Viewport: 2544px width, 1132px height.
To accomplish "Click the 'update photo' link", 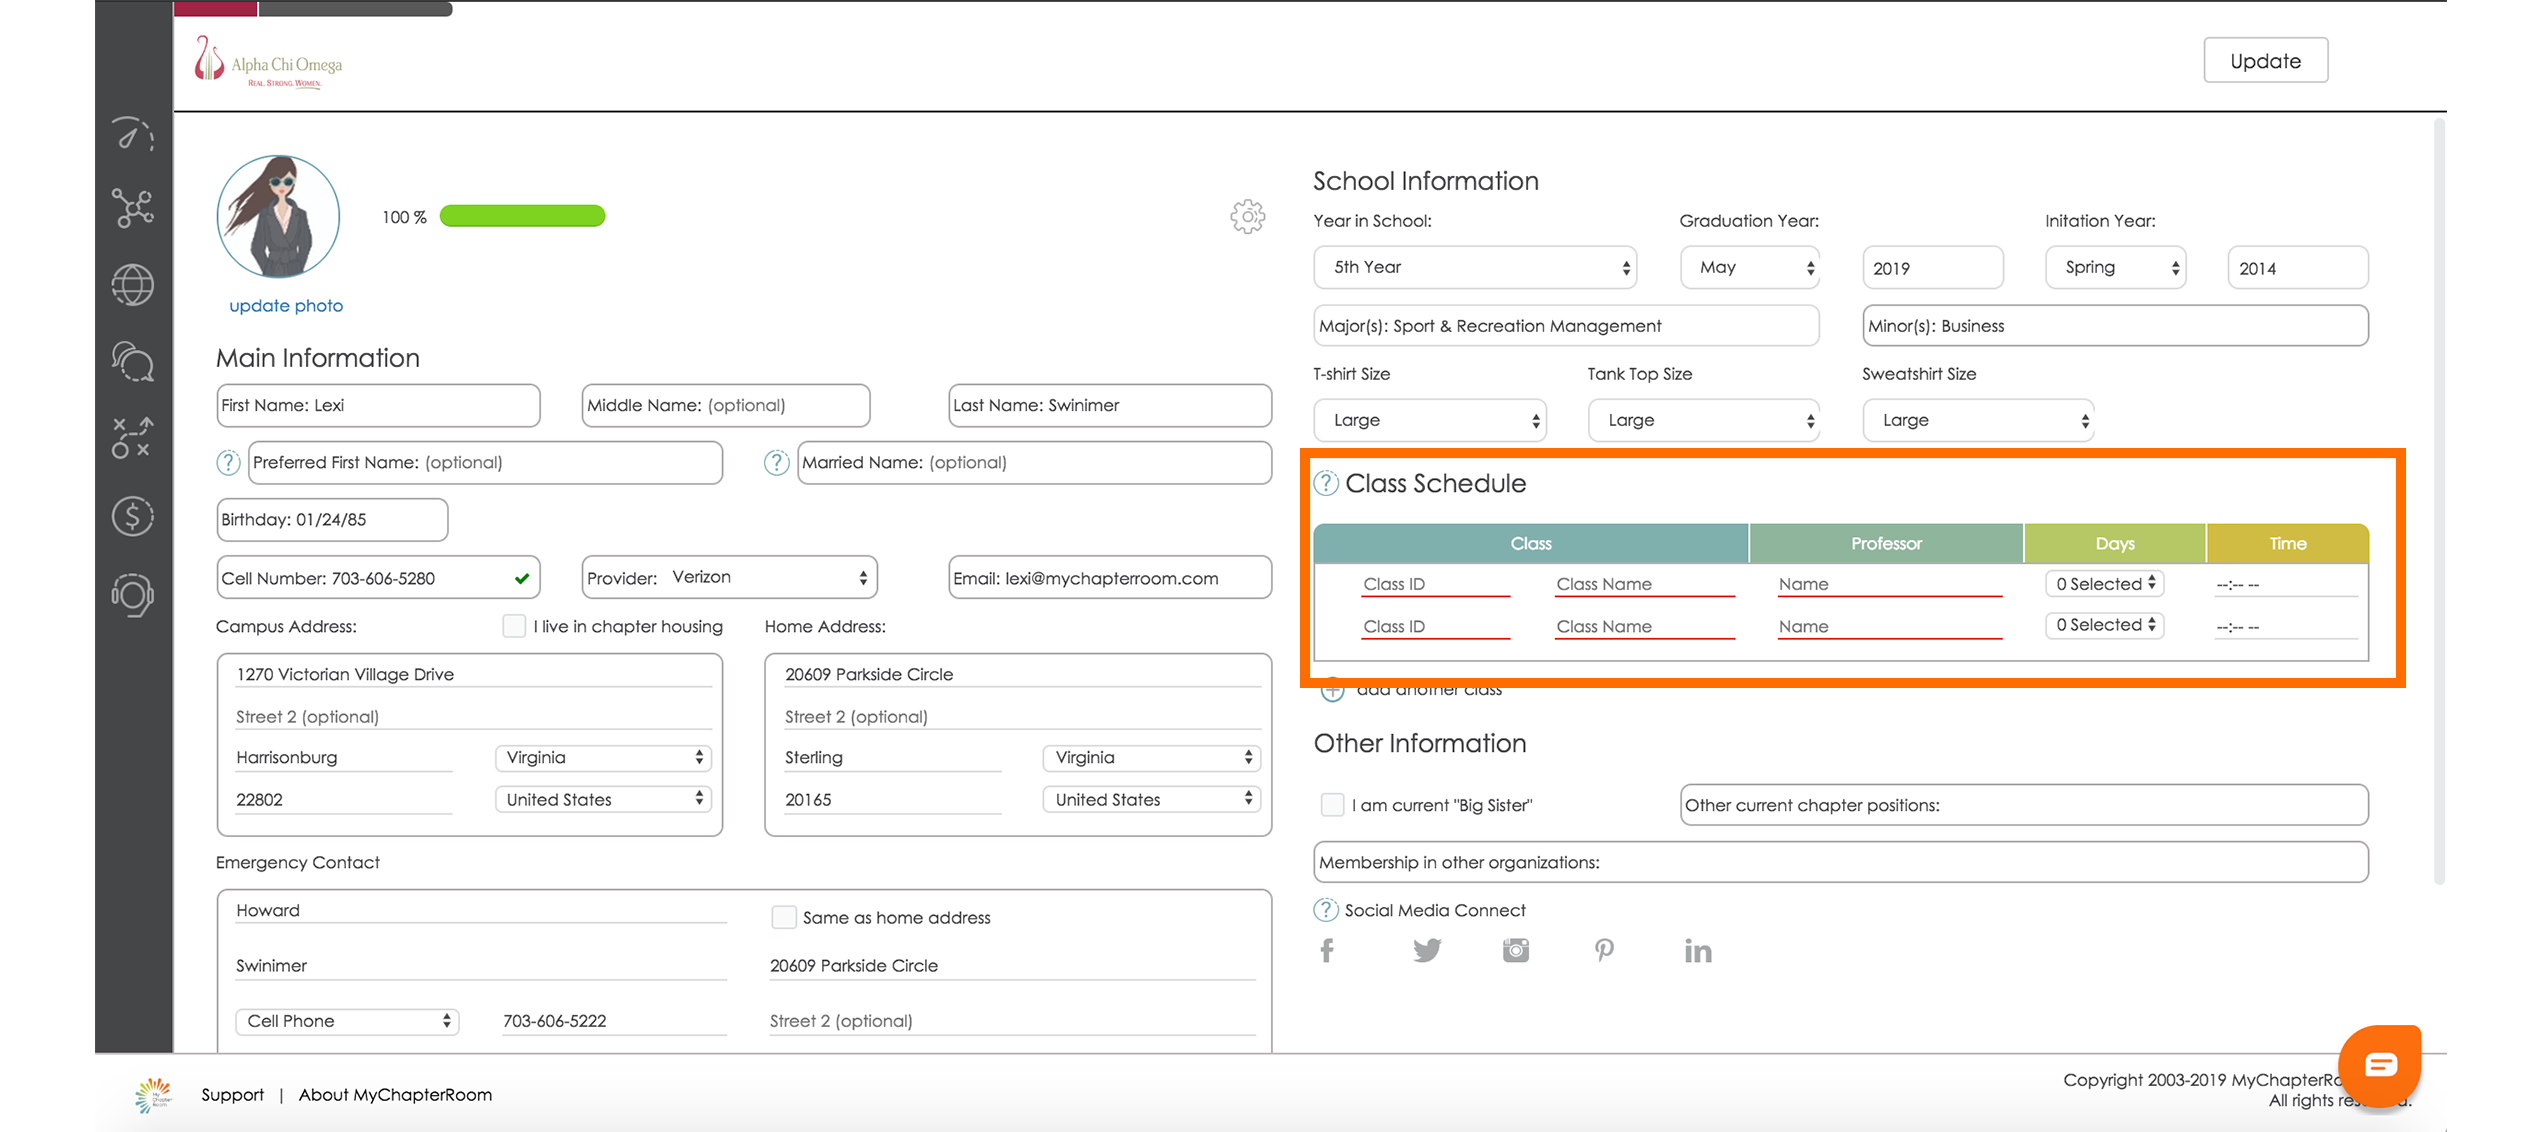I will tap(286, 306).
